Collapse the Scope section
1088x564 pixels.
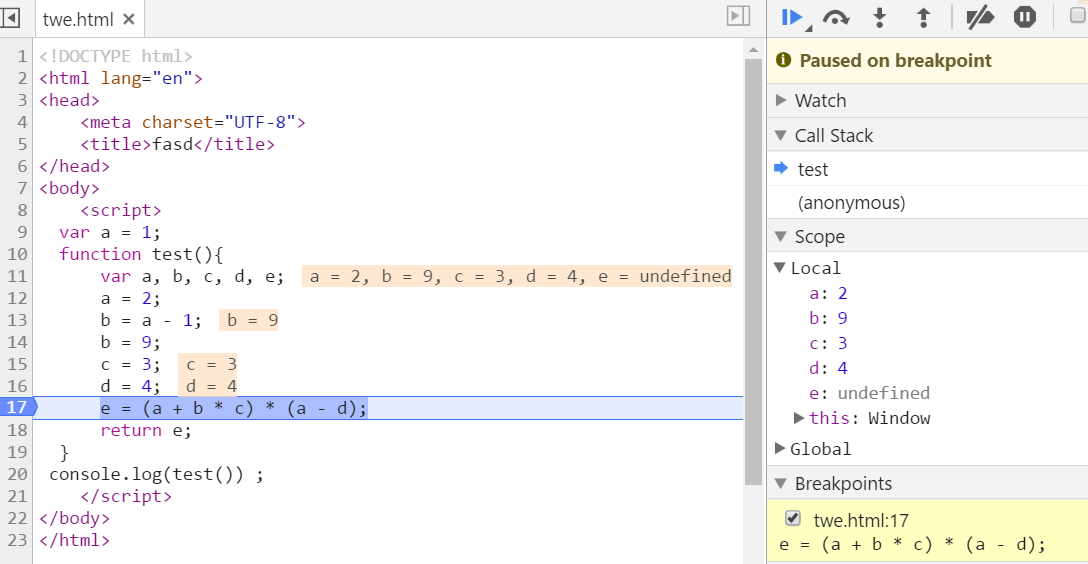click(781, 237)
